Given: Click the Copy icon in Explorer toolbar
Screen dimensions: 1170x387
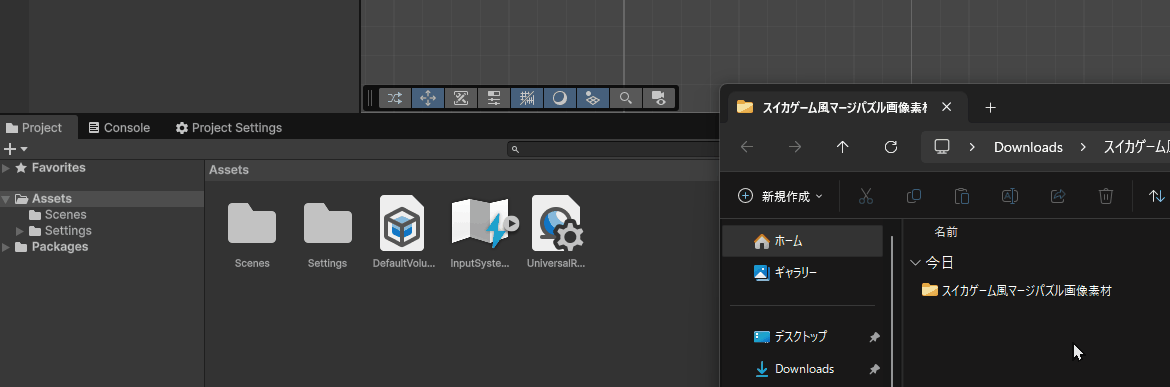Looking at the screenshot, I should pyautogui.click(x=913, y=196).
